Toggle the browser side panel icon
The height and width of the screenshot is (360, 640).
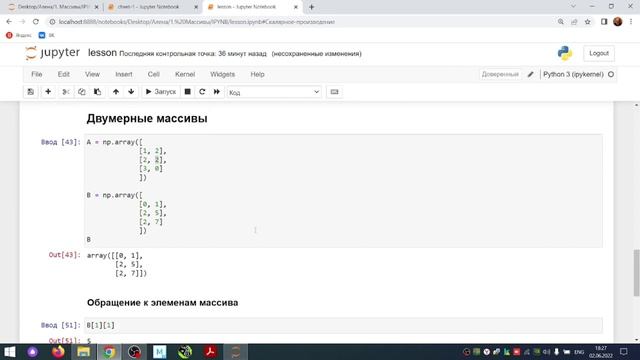604,22
